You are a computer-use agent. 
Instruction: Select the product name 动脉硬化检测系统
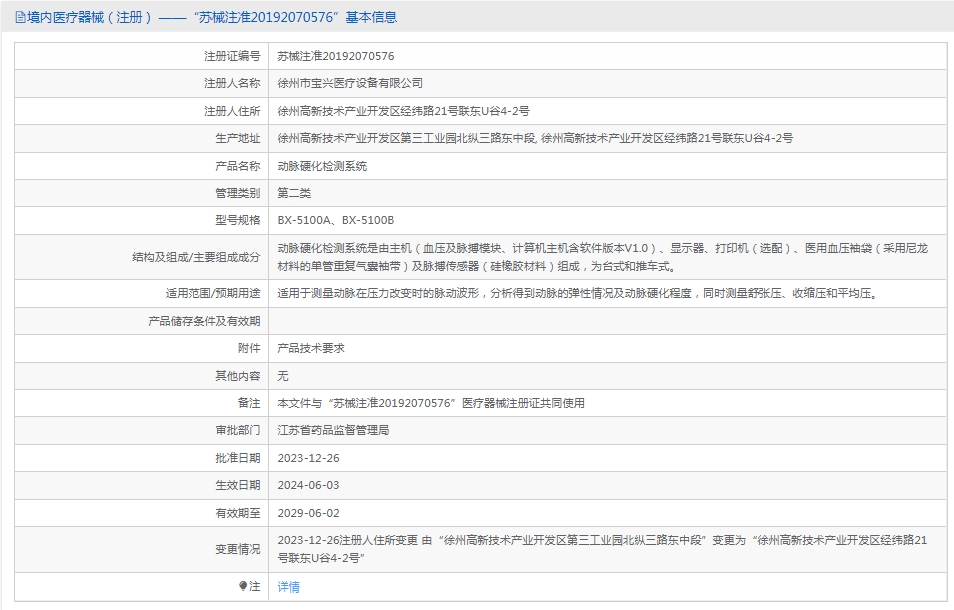[322, 166]
